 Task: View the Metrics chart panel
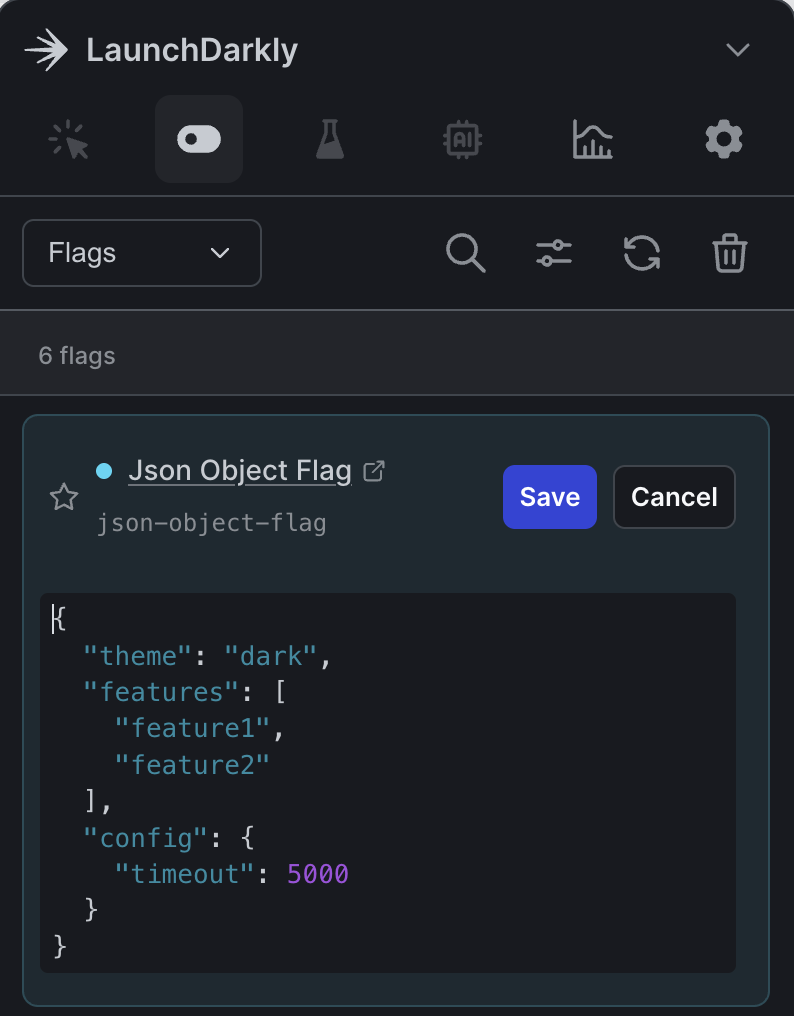592,139
